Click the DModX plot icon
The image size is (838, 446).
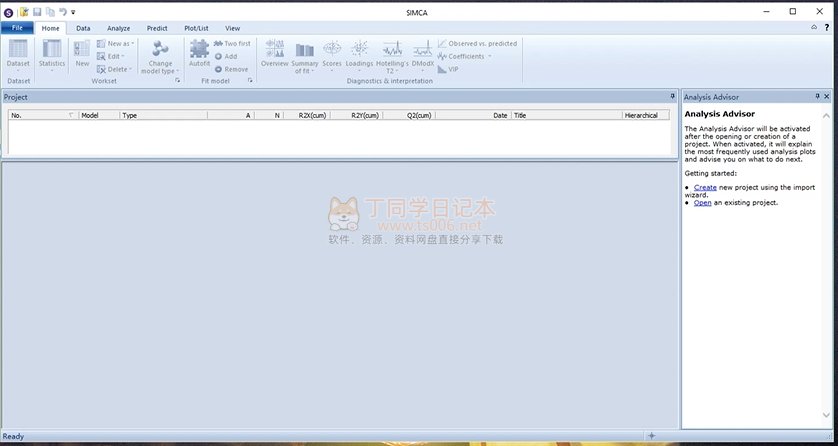(423, 49)
